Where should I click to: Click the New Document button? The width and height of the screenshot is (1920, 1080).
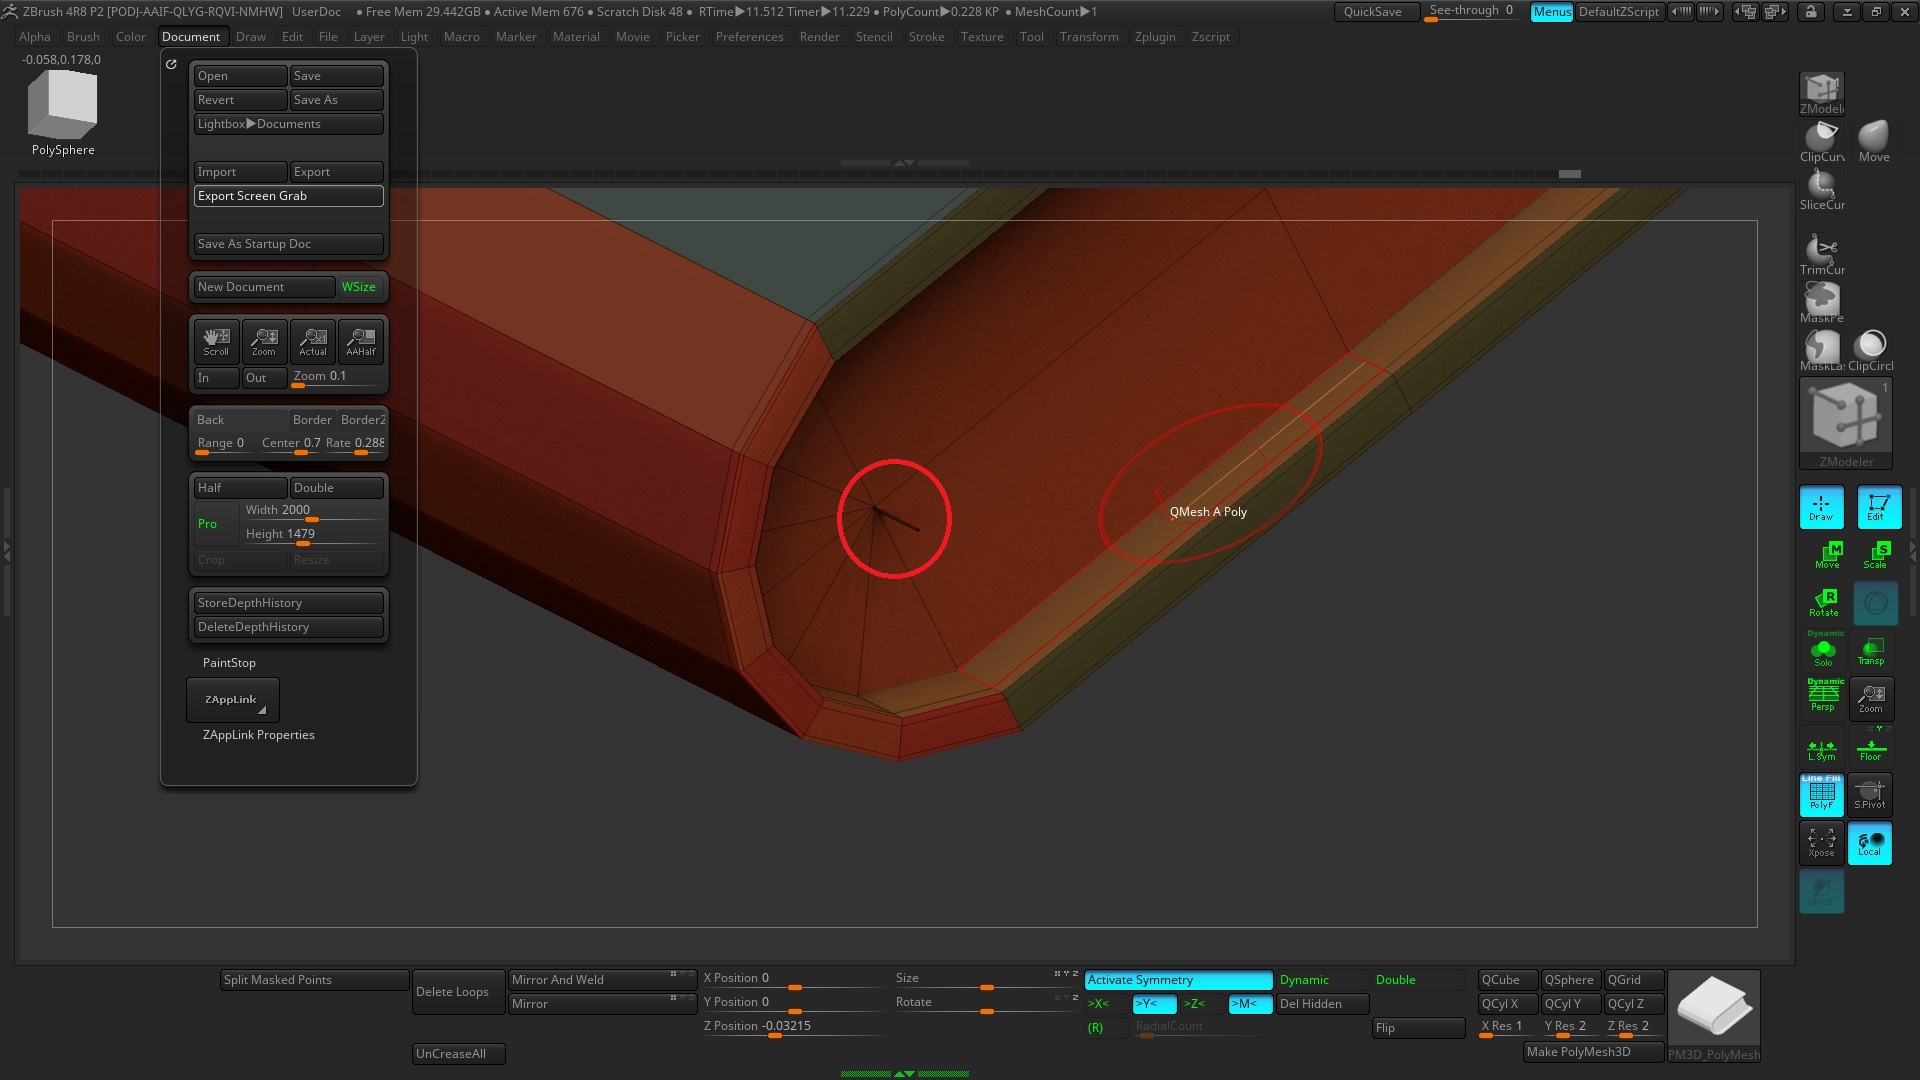pos(264,287)
